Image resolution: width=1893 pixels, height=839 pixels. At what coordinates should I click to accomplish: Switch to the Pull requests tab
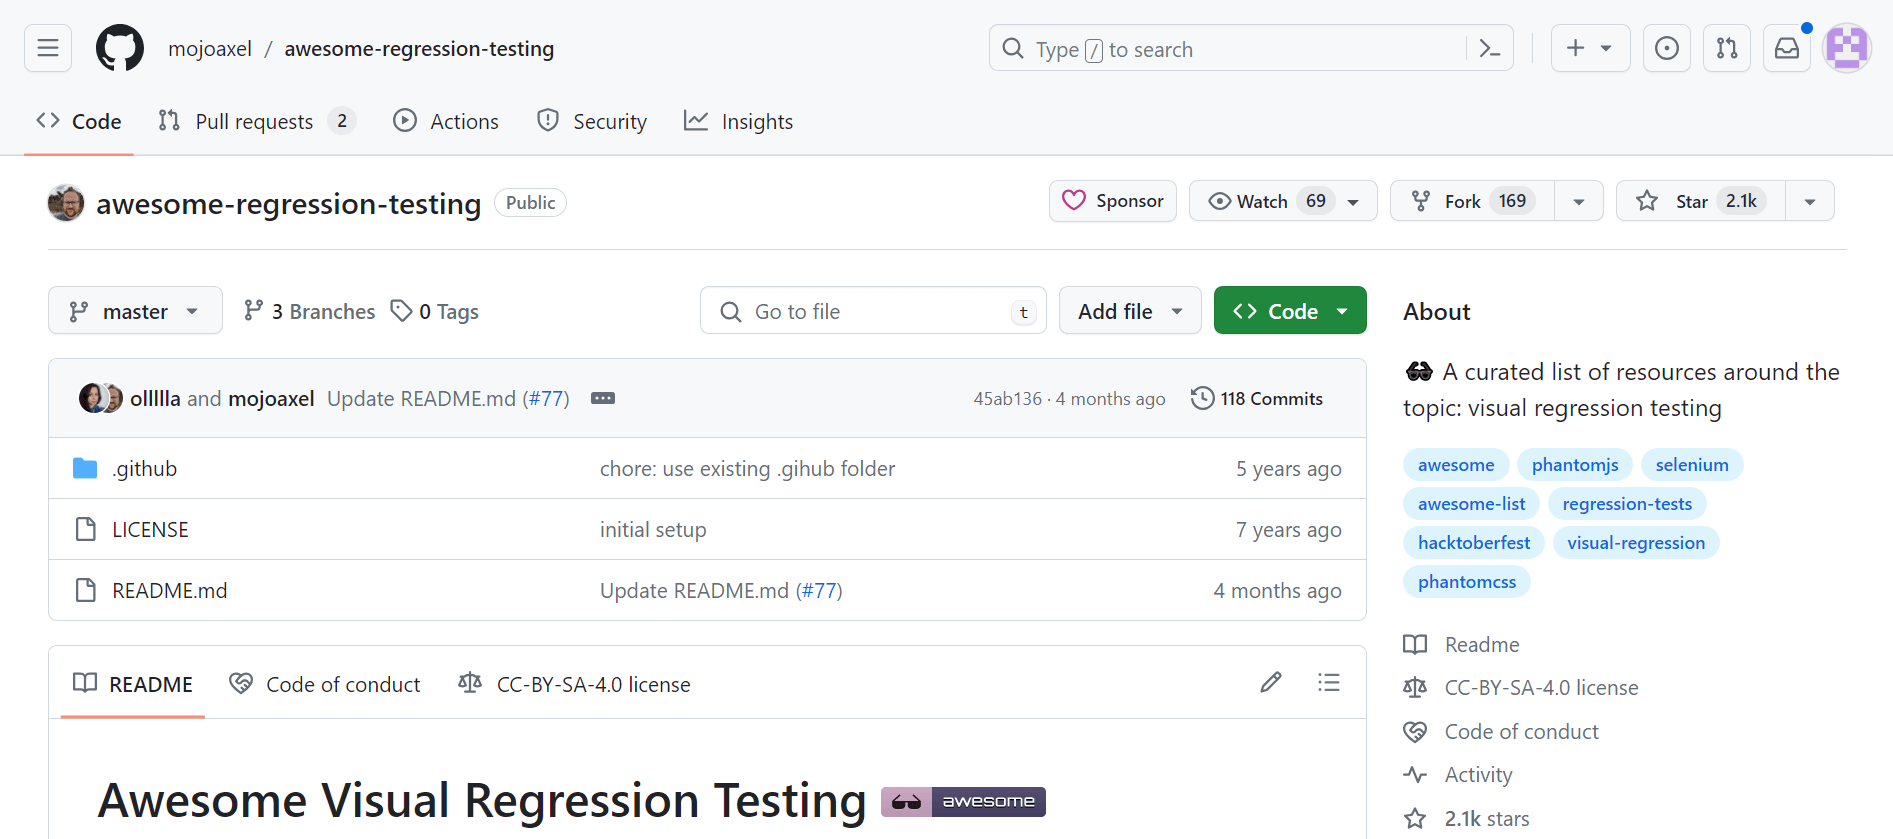255,122
